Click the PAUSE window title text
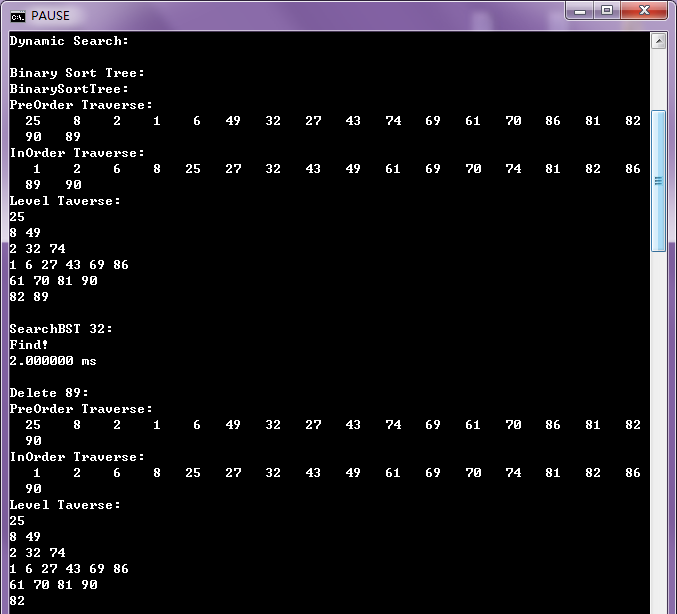Viewport: 677px width, 614px height. 50,16
